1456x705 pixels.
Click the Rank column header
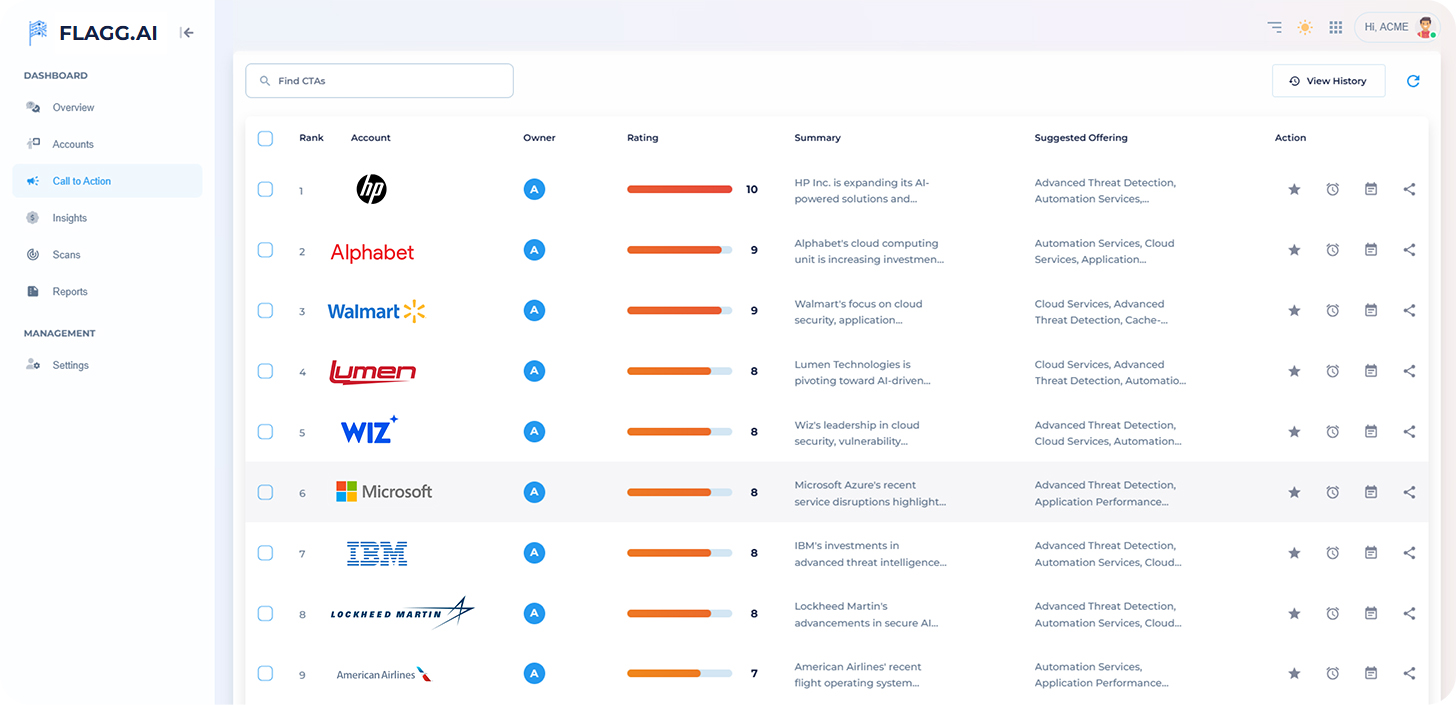311,138
